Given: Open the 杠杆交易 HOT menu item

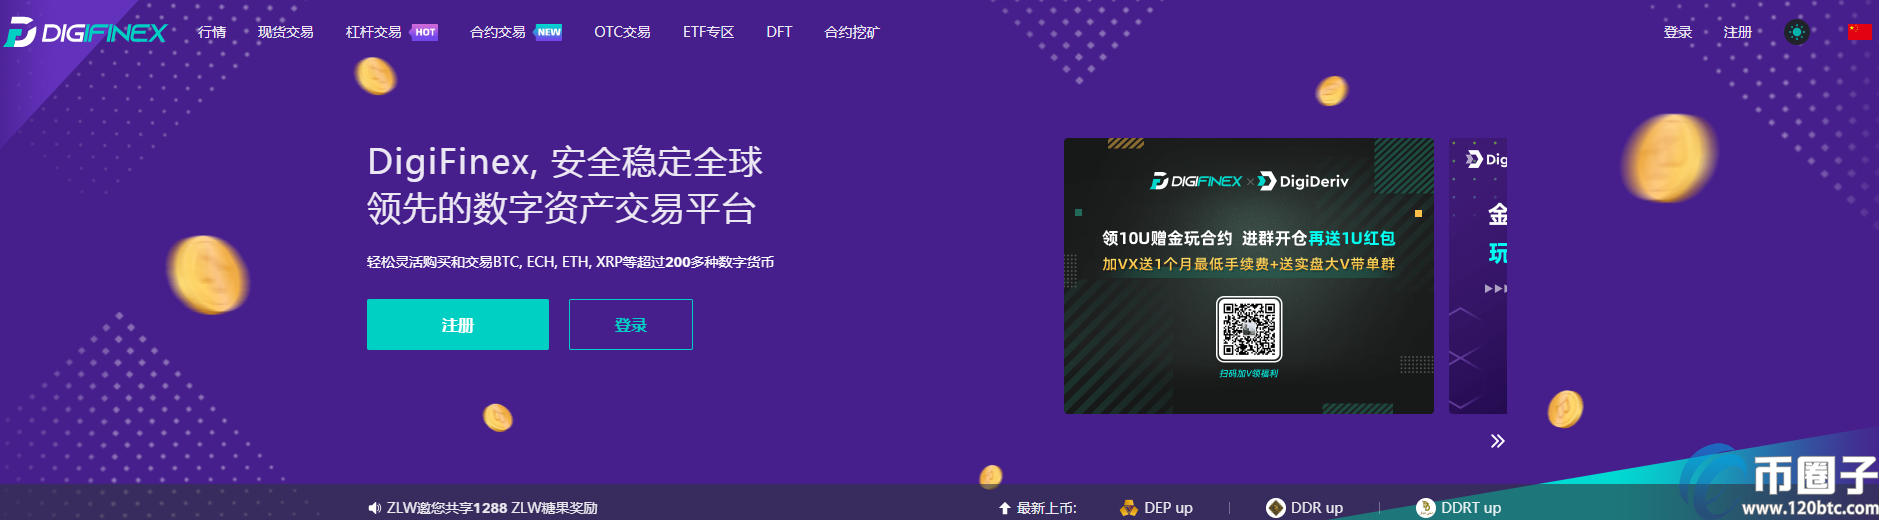Looking at the screenshot, I should click(x=391, y=32).
